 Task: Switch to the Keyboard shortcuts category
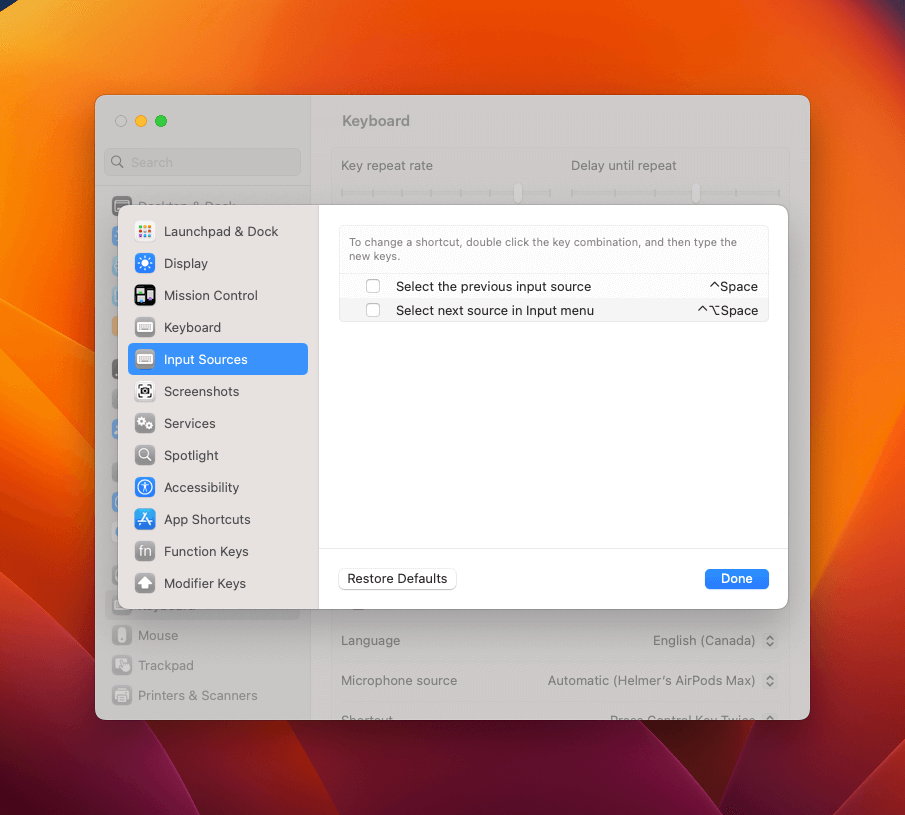click(x=218, y=327)
